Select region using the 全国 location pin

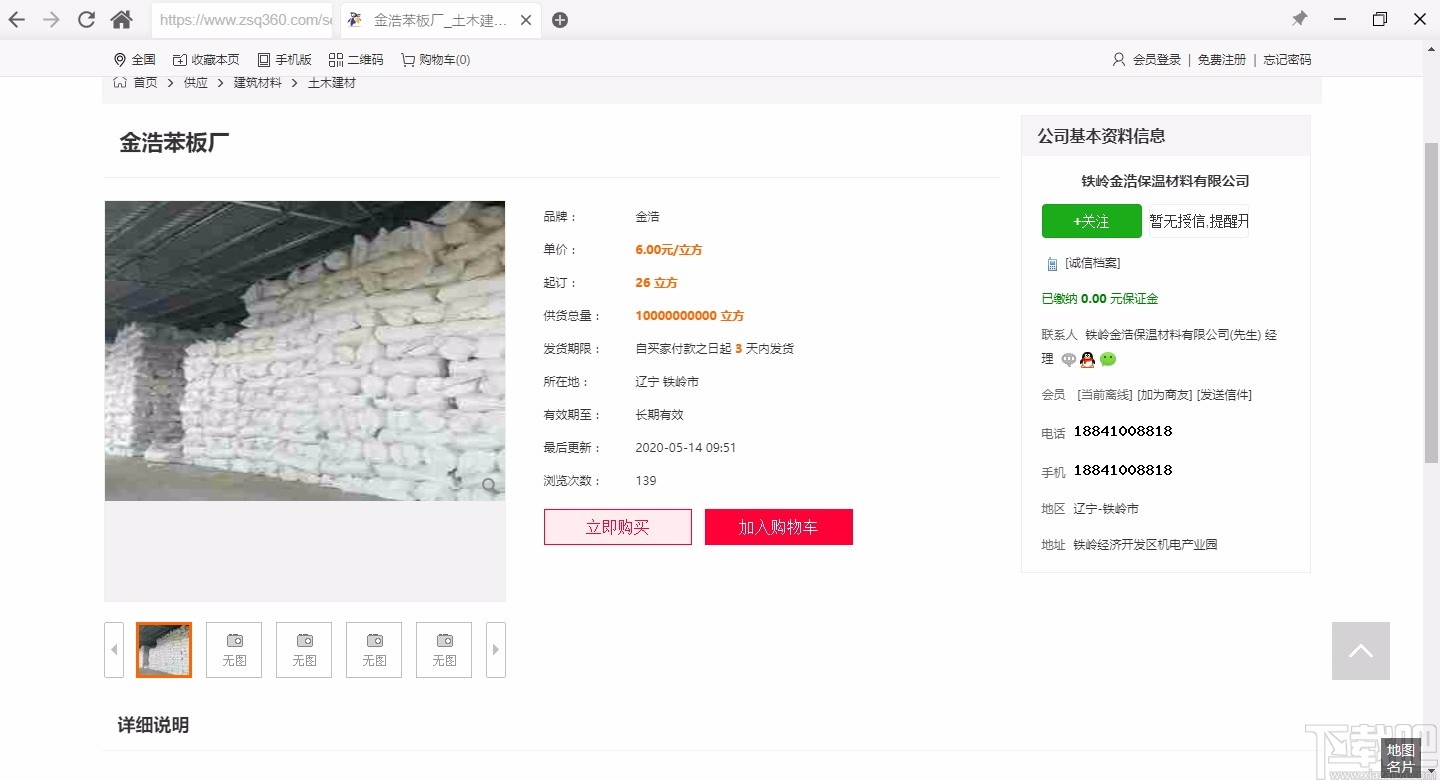tap(134, 59)
